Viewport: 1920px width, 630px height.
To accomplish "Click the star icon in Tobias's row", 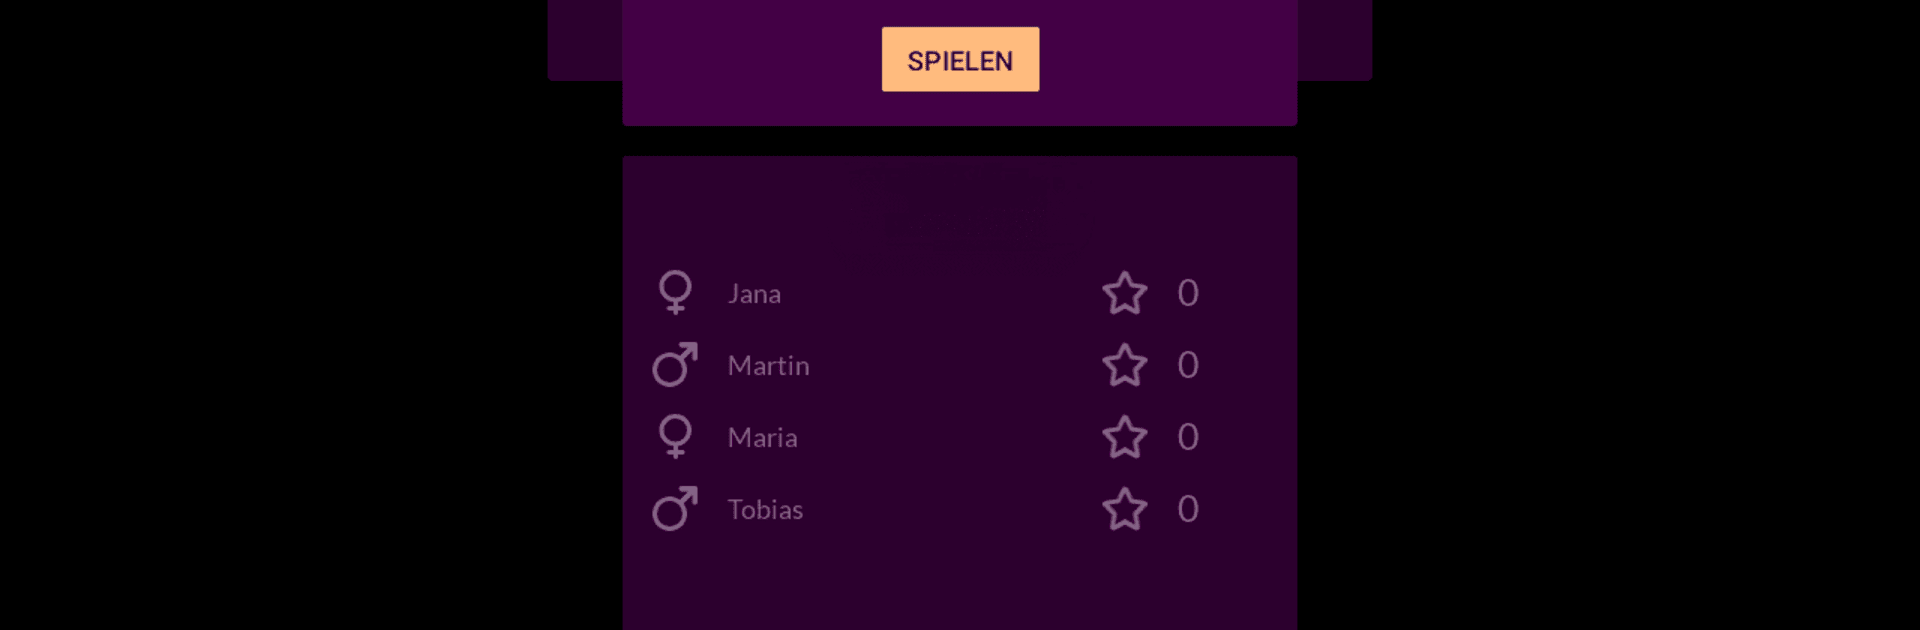I will click(1125, 509).
